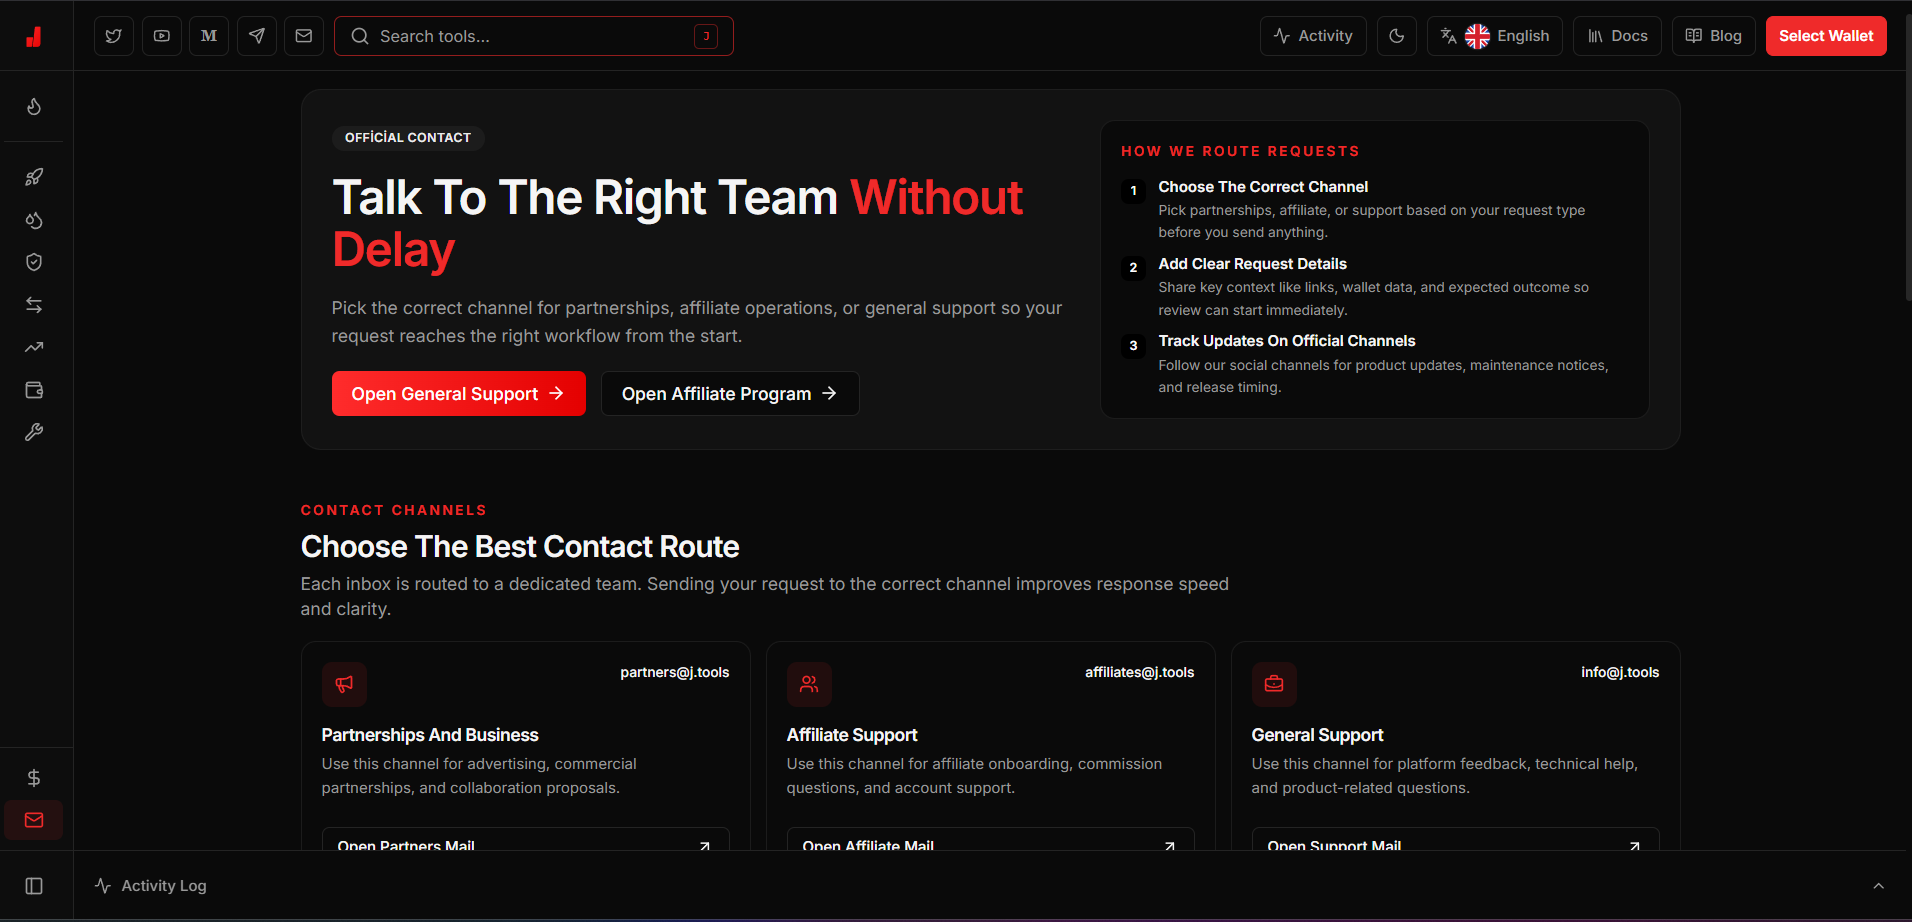The height and width of the screenshot is (922, 1912).
Task: Click the Choose The Correct Channel step title
Action: [1263, 187]
